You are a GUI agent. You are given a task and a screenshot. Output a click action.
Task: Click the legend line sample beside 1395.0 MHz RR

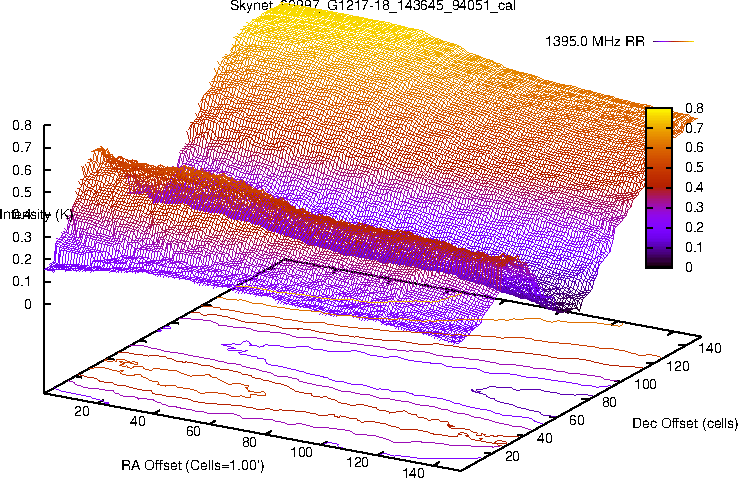point(674,42)
